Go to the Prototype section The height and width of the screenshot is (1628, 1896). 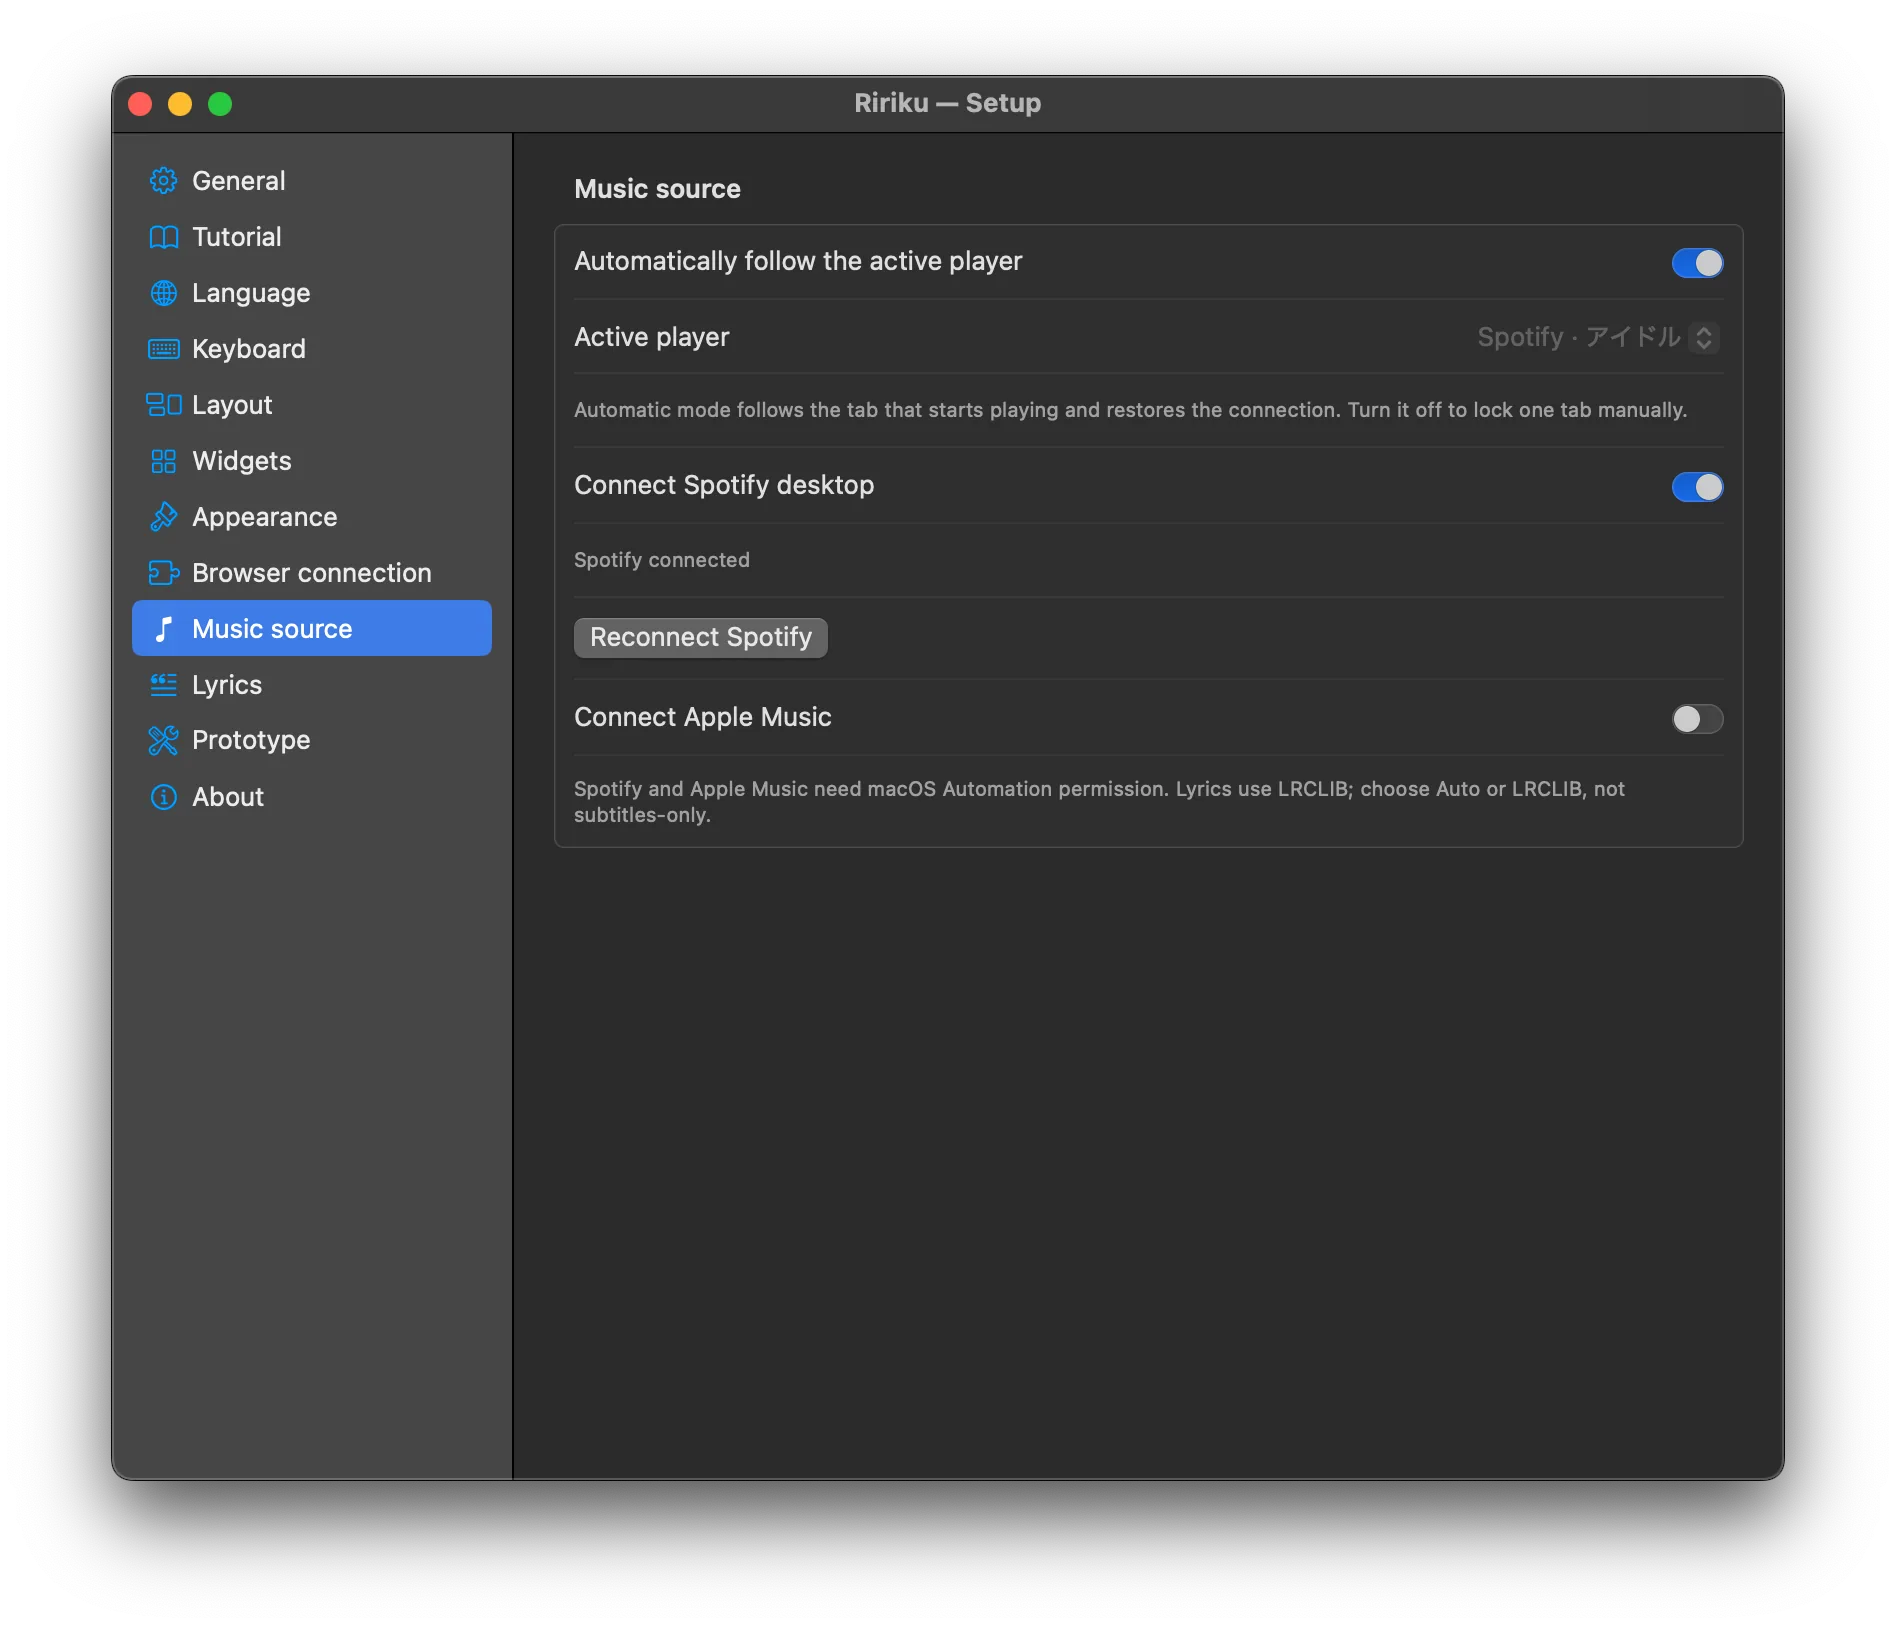click(312, 740)
